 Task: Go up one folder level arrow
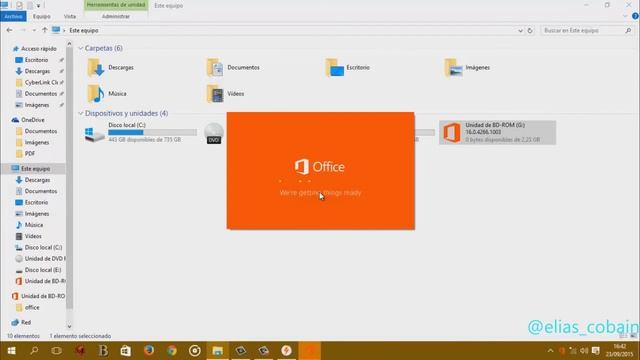[x=44, y=30]
